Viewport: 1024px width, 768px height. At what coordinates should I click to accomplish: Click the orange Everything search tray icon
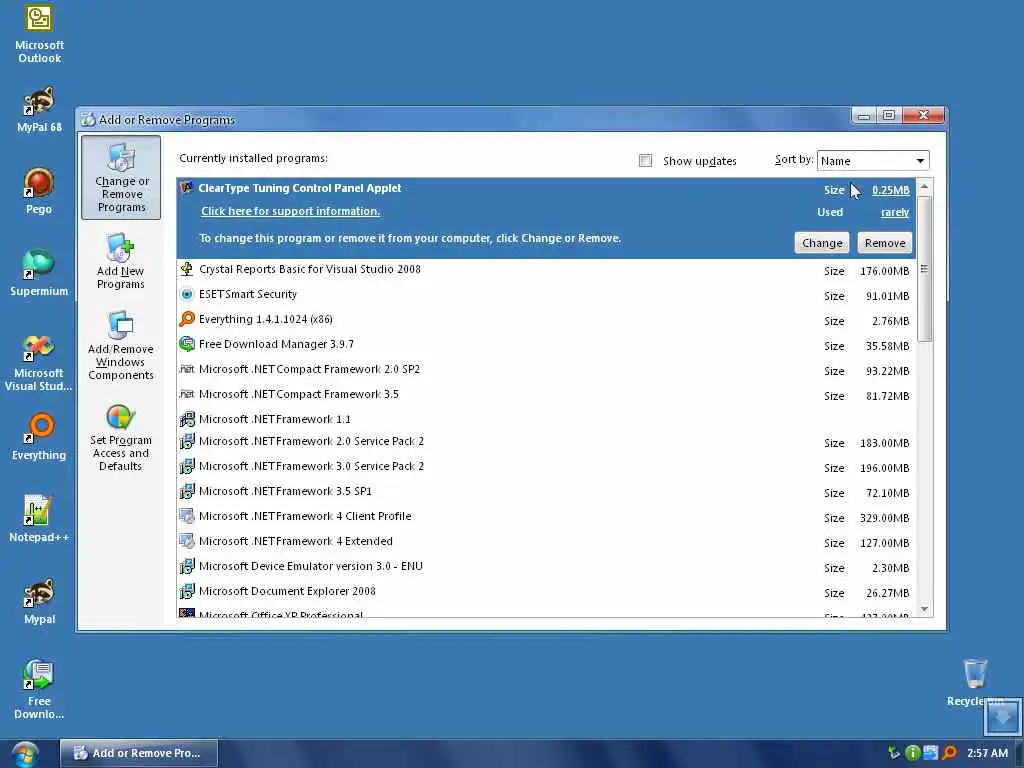click(950, 753)
